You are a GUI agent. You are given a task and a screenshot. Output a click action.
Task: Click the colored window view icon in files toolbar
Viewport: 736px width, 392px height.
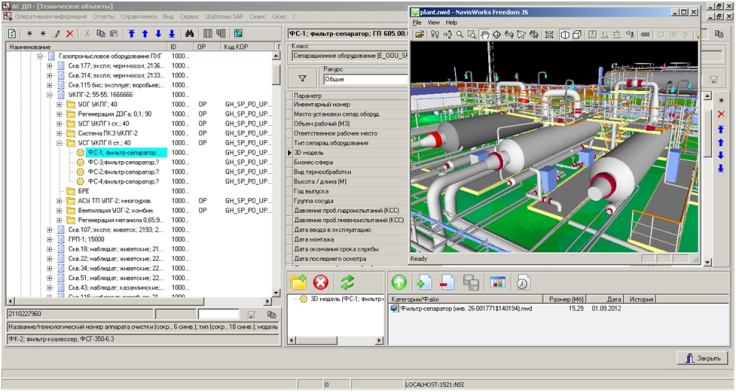point(497,282)
